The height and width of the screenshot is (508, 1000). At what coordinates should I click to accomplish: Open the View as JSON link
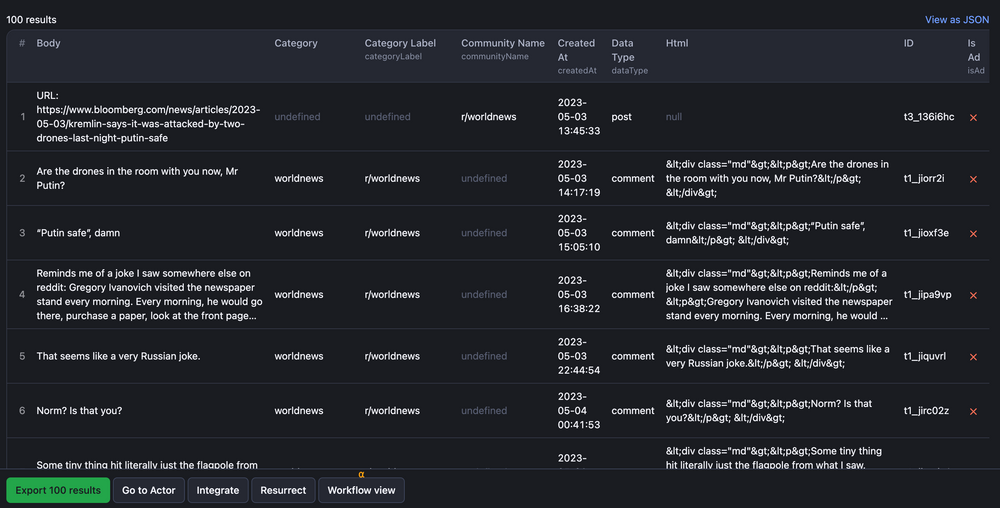click(956, 19)
